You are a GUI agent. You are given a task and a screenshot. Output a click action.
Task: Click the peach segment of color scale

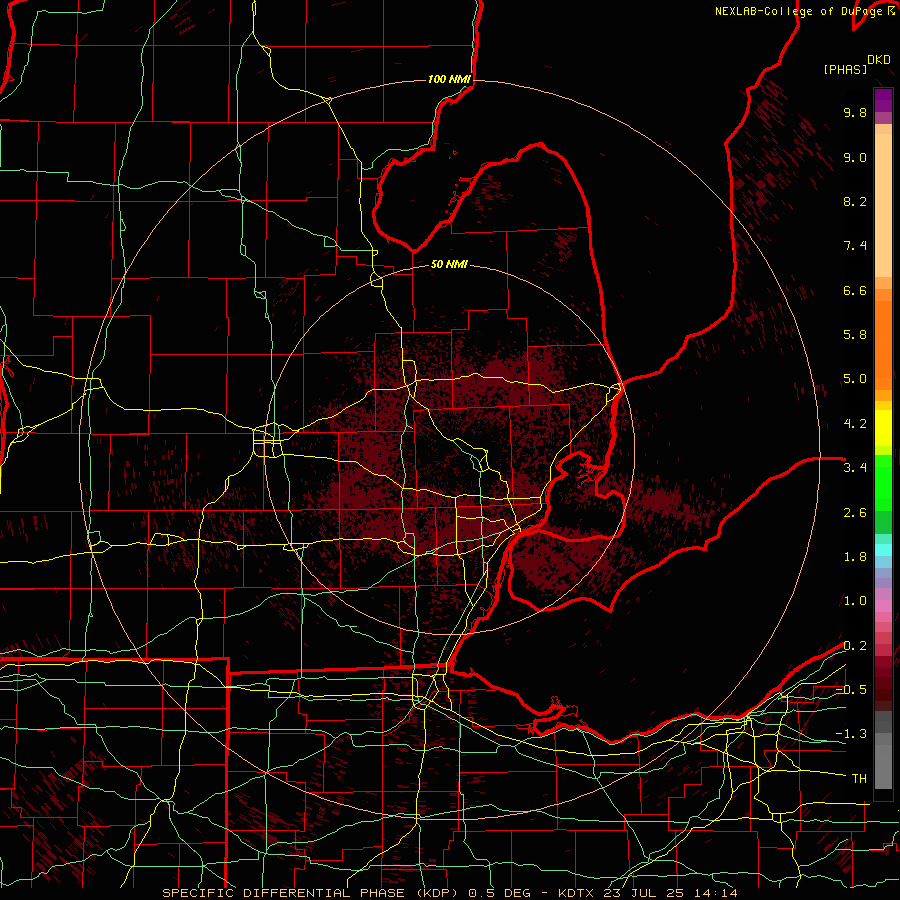point(883,205)
